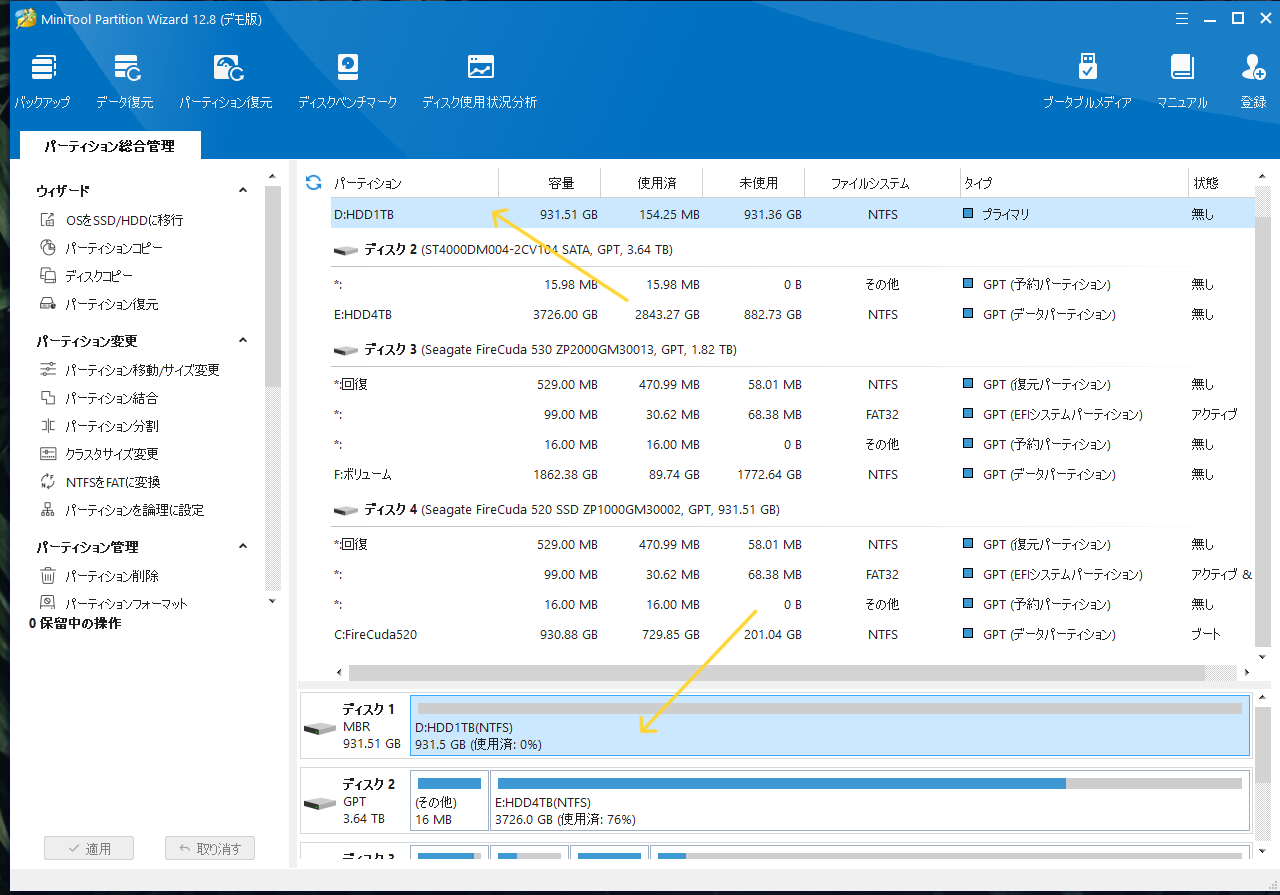The height and width of the screenshot is (895, 1280).
Task: Open the ブータブルメディア builder
Action: (1088, 80)
